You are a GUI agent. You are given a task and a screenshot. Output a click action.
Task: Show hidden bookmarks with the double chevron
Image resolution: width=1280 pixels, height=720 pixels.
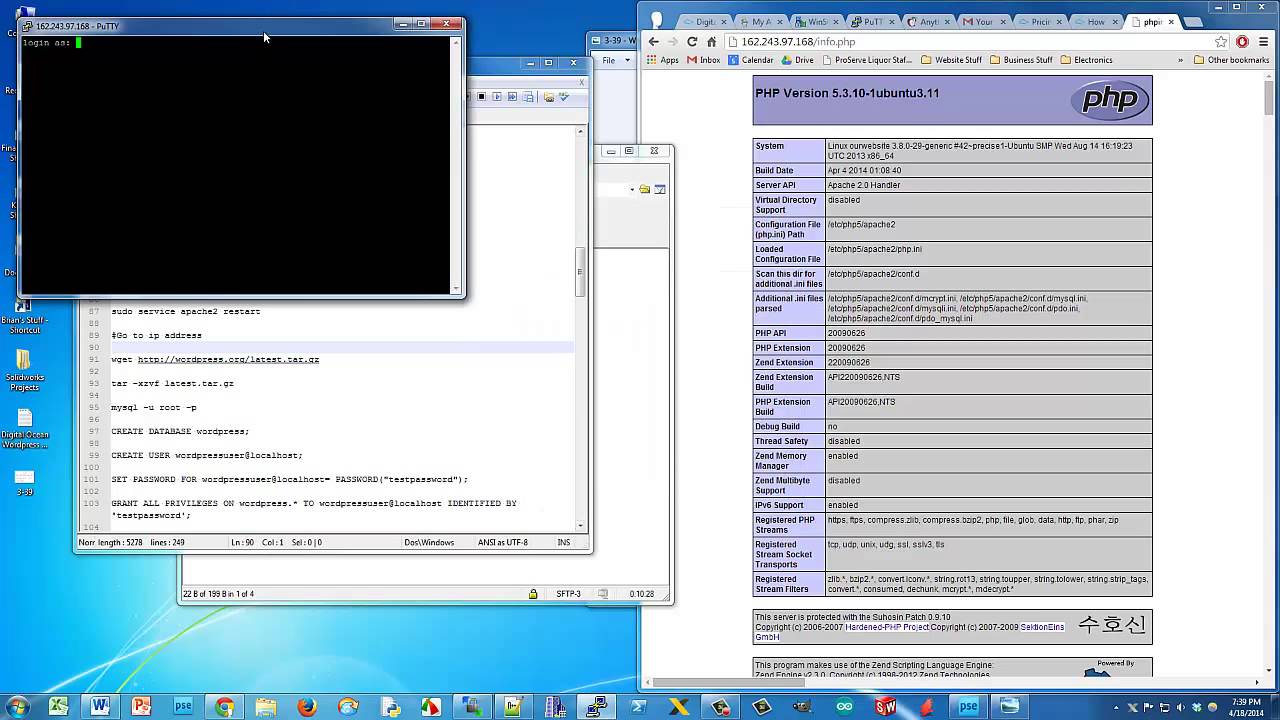click(x=1180, y=60)
